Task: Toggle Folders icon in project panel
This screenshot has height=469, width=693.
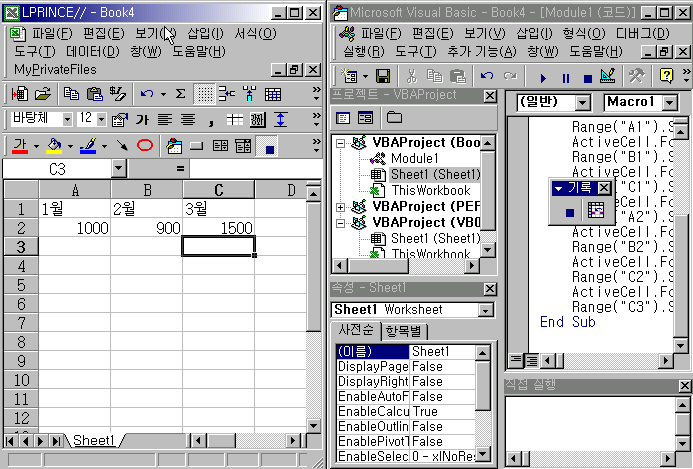Action: click(x=394, y=118)
